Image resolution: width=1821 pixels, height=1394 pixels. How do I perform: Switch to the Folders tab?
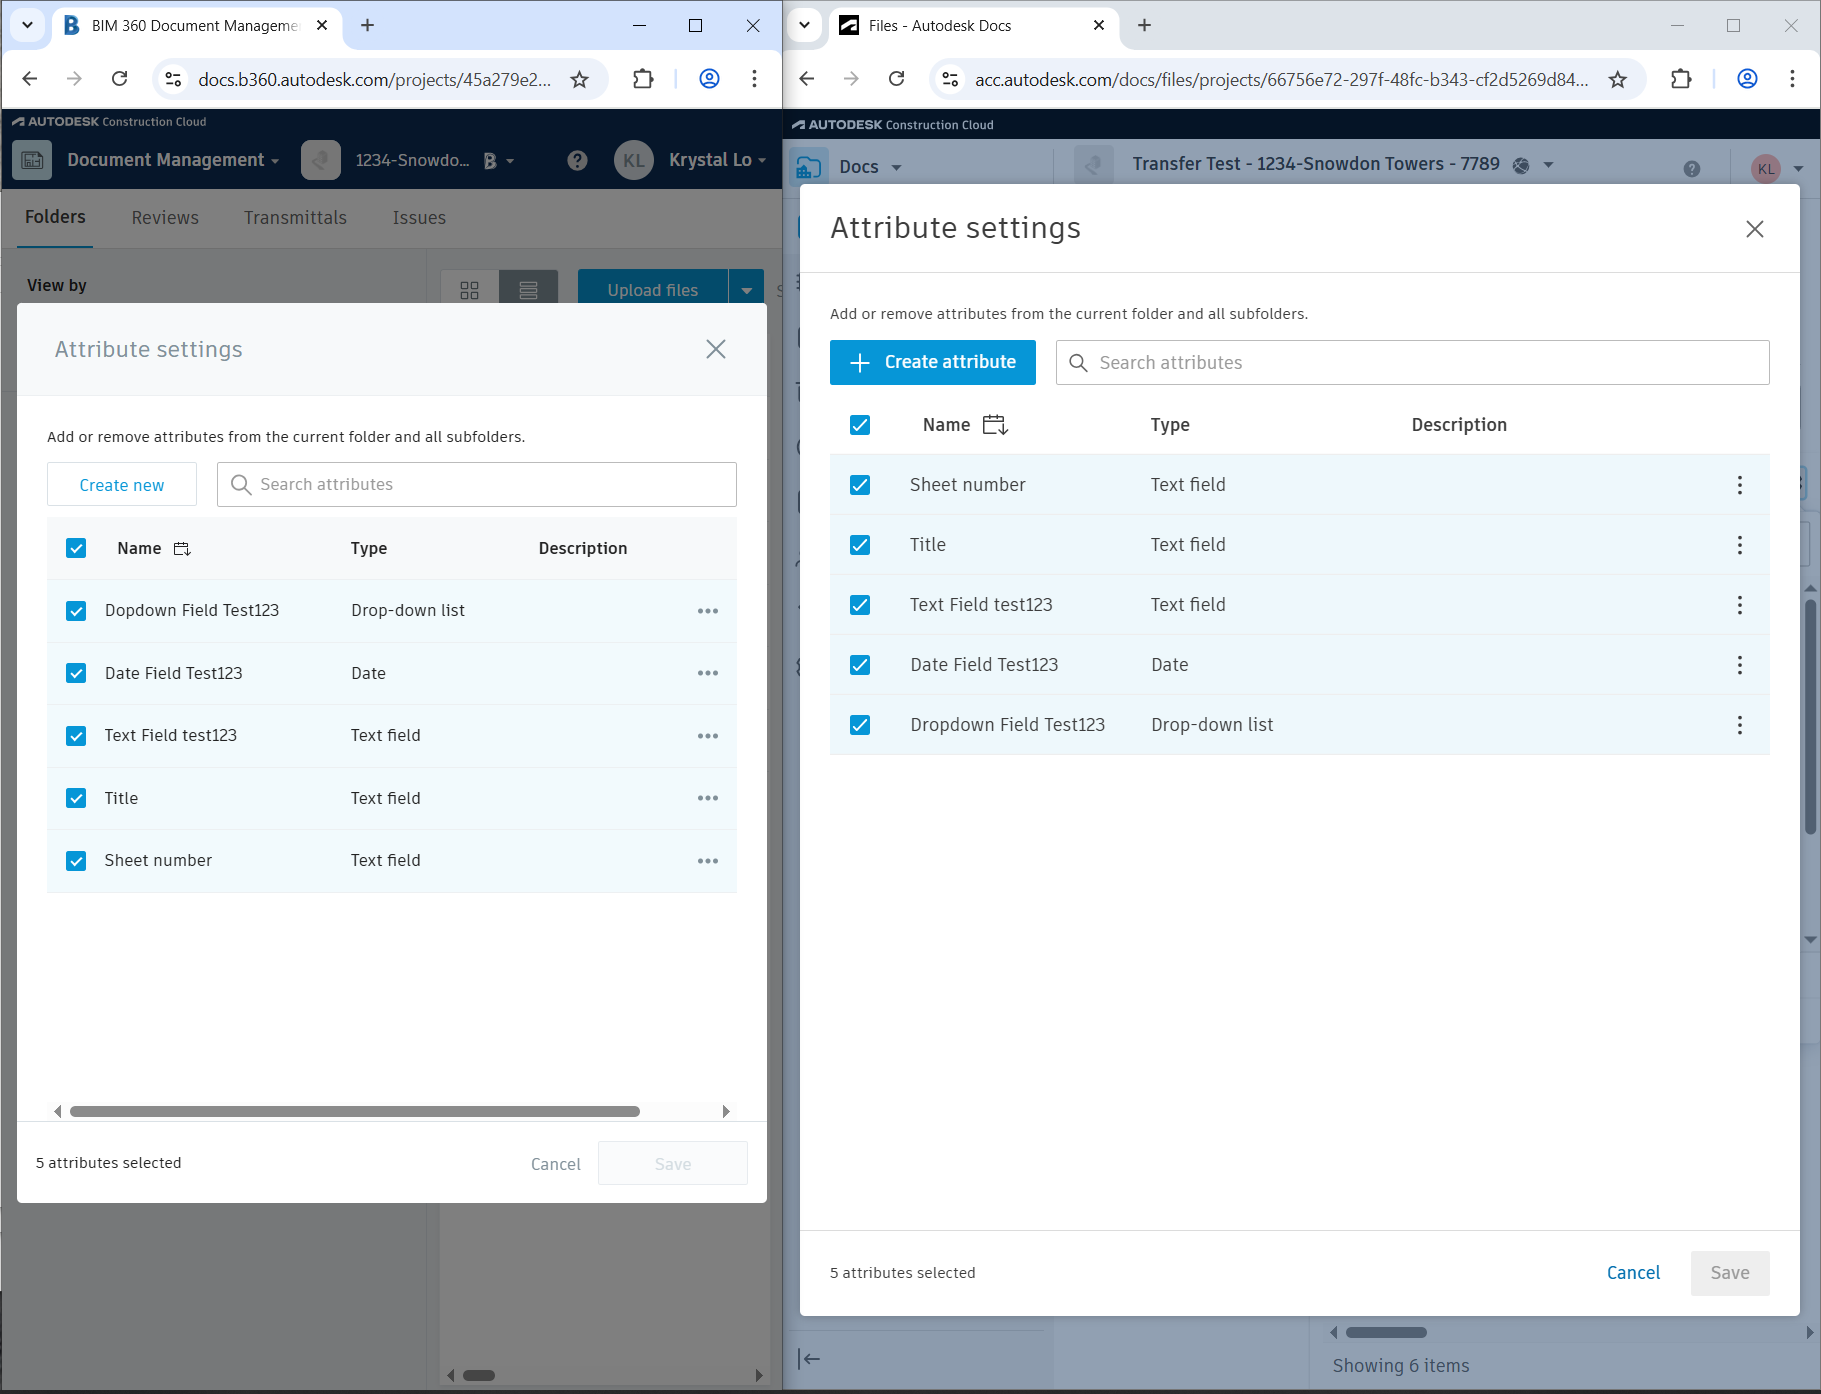click(x=55, y=217)
